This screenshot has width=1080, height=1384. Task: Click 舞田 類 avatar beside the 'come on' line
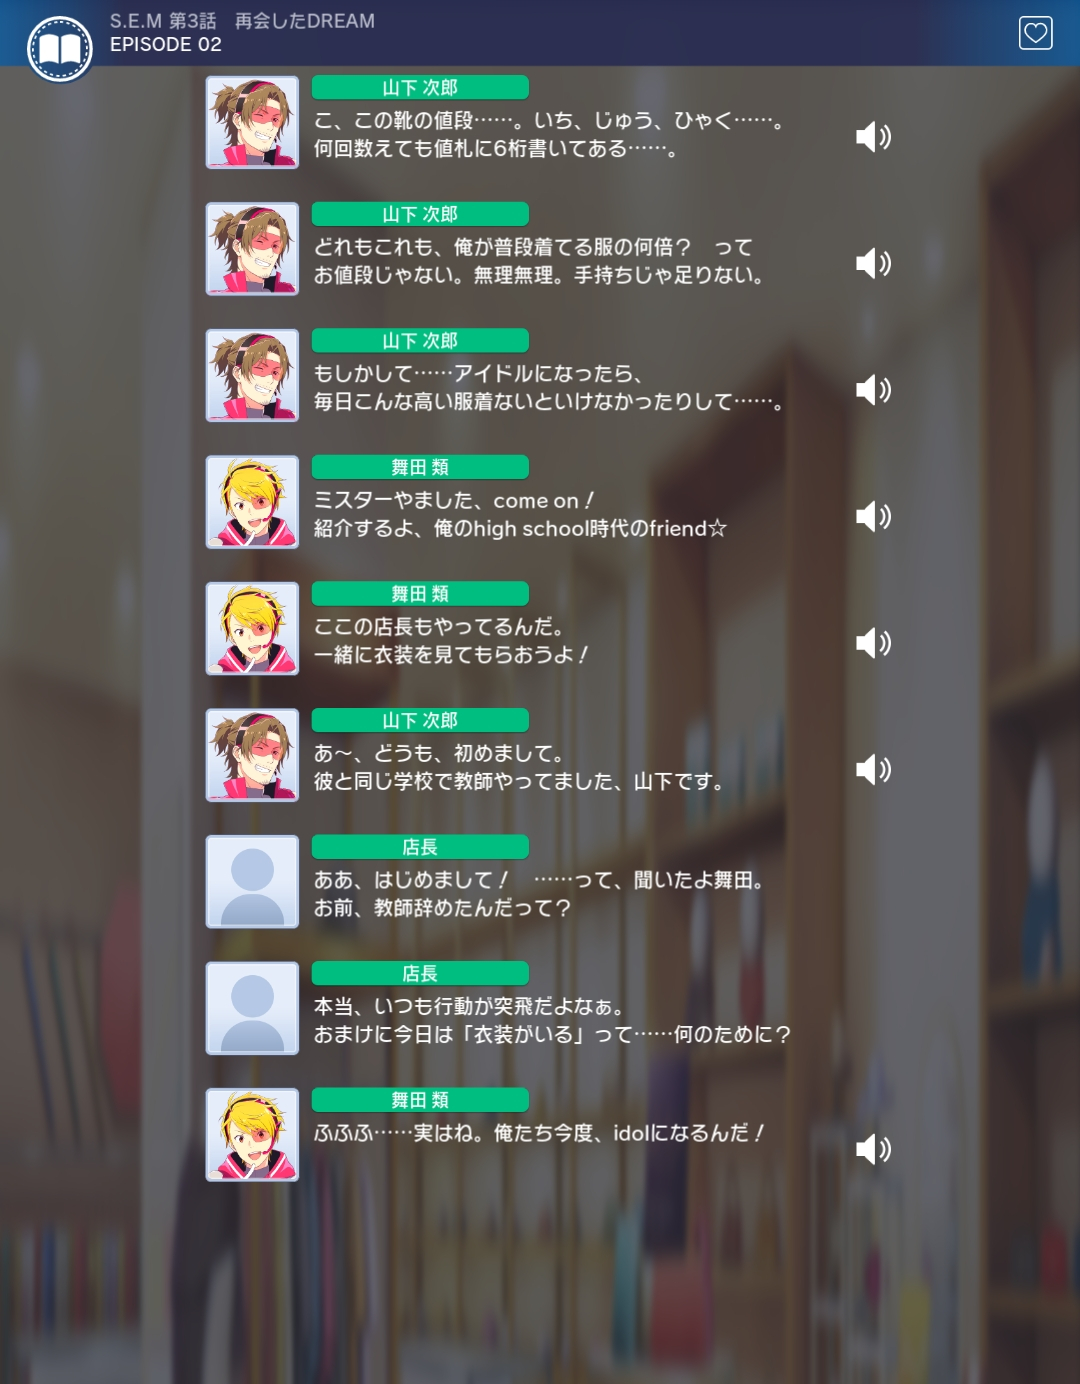[252, 502]
